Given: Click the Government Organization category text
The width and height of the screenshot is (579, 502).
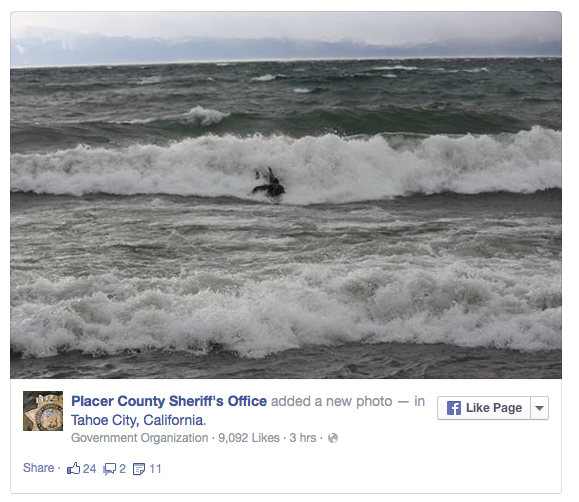Looking at the screenshot, I should click(x=140, y=438).
